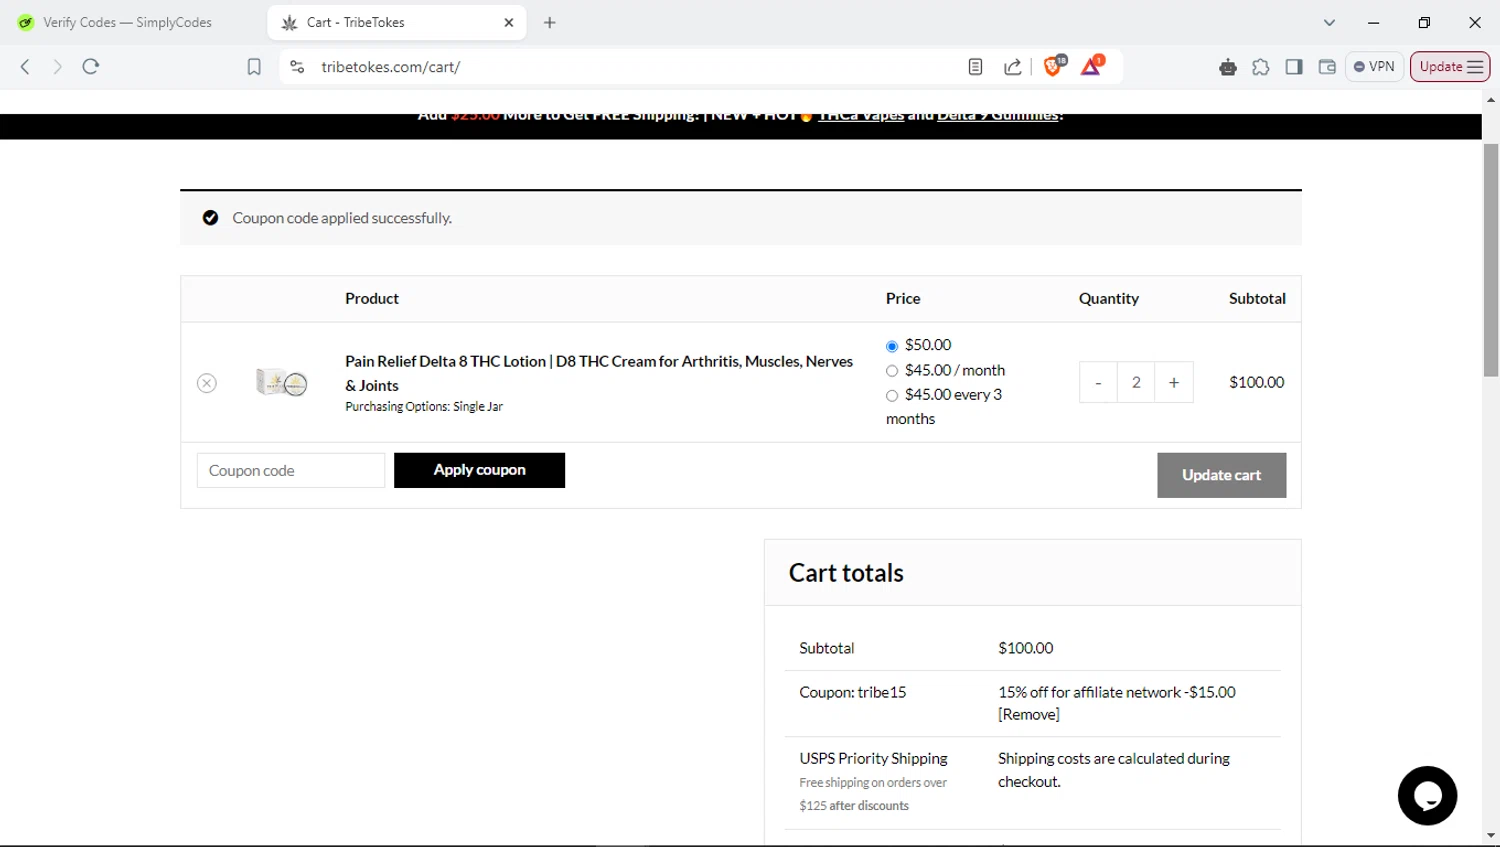1500x847 pixels.
Task: Select the $50.00 one-time price option
Action: (x=892, y=346)
